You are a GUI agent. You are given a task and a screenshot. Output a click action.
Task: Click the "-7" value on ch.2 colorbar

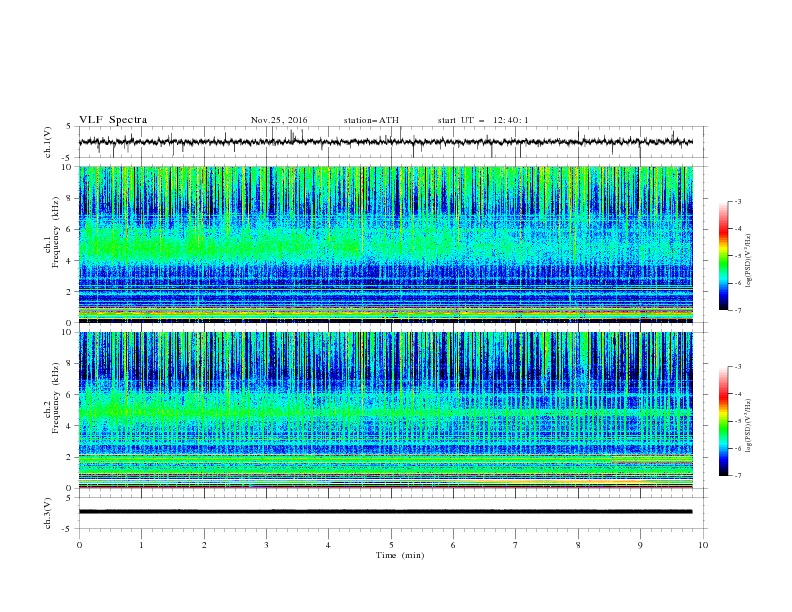(737, 476)
